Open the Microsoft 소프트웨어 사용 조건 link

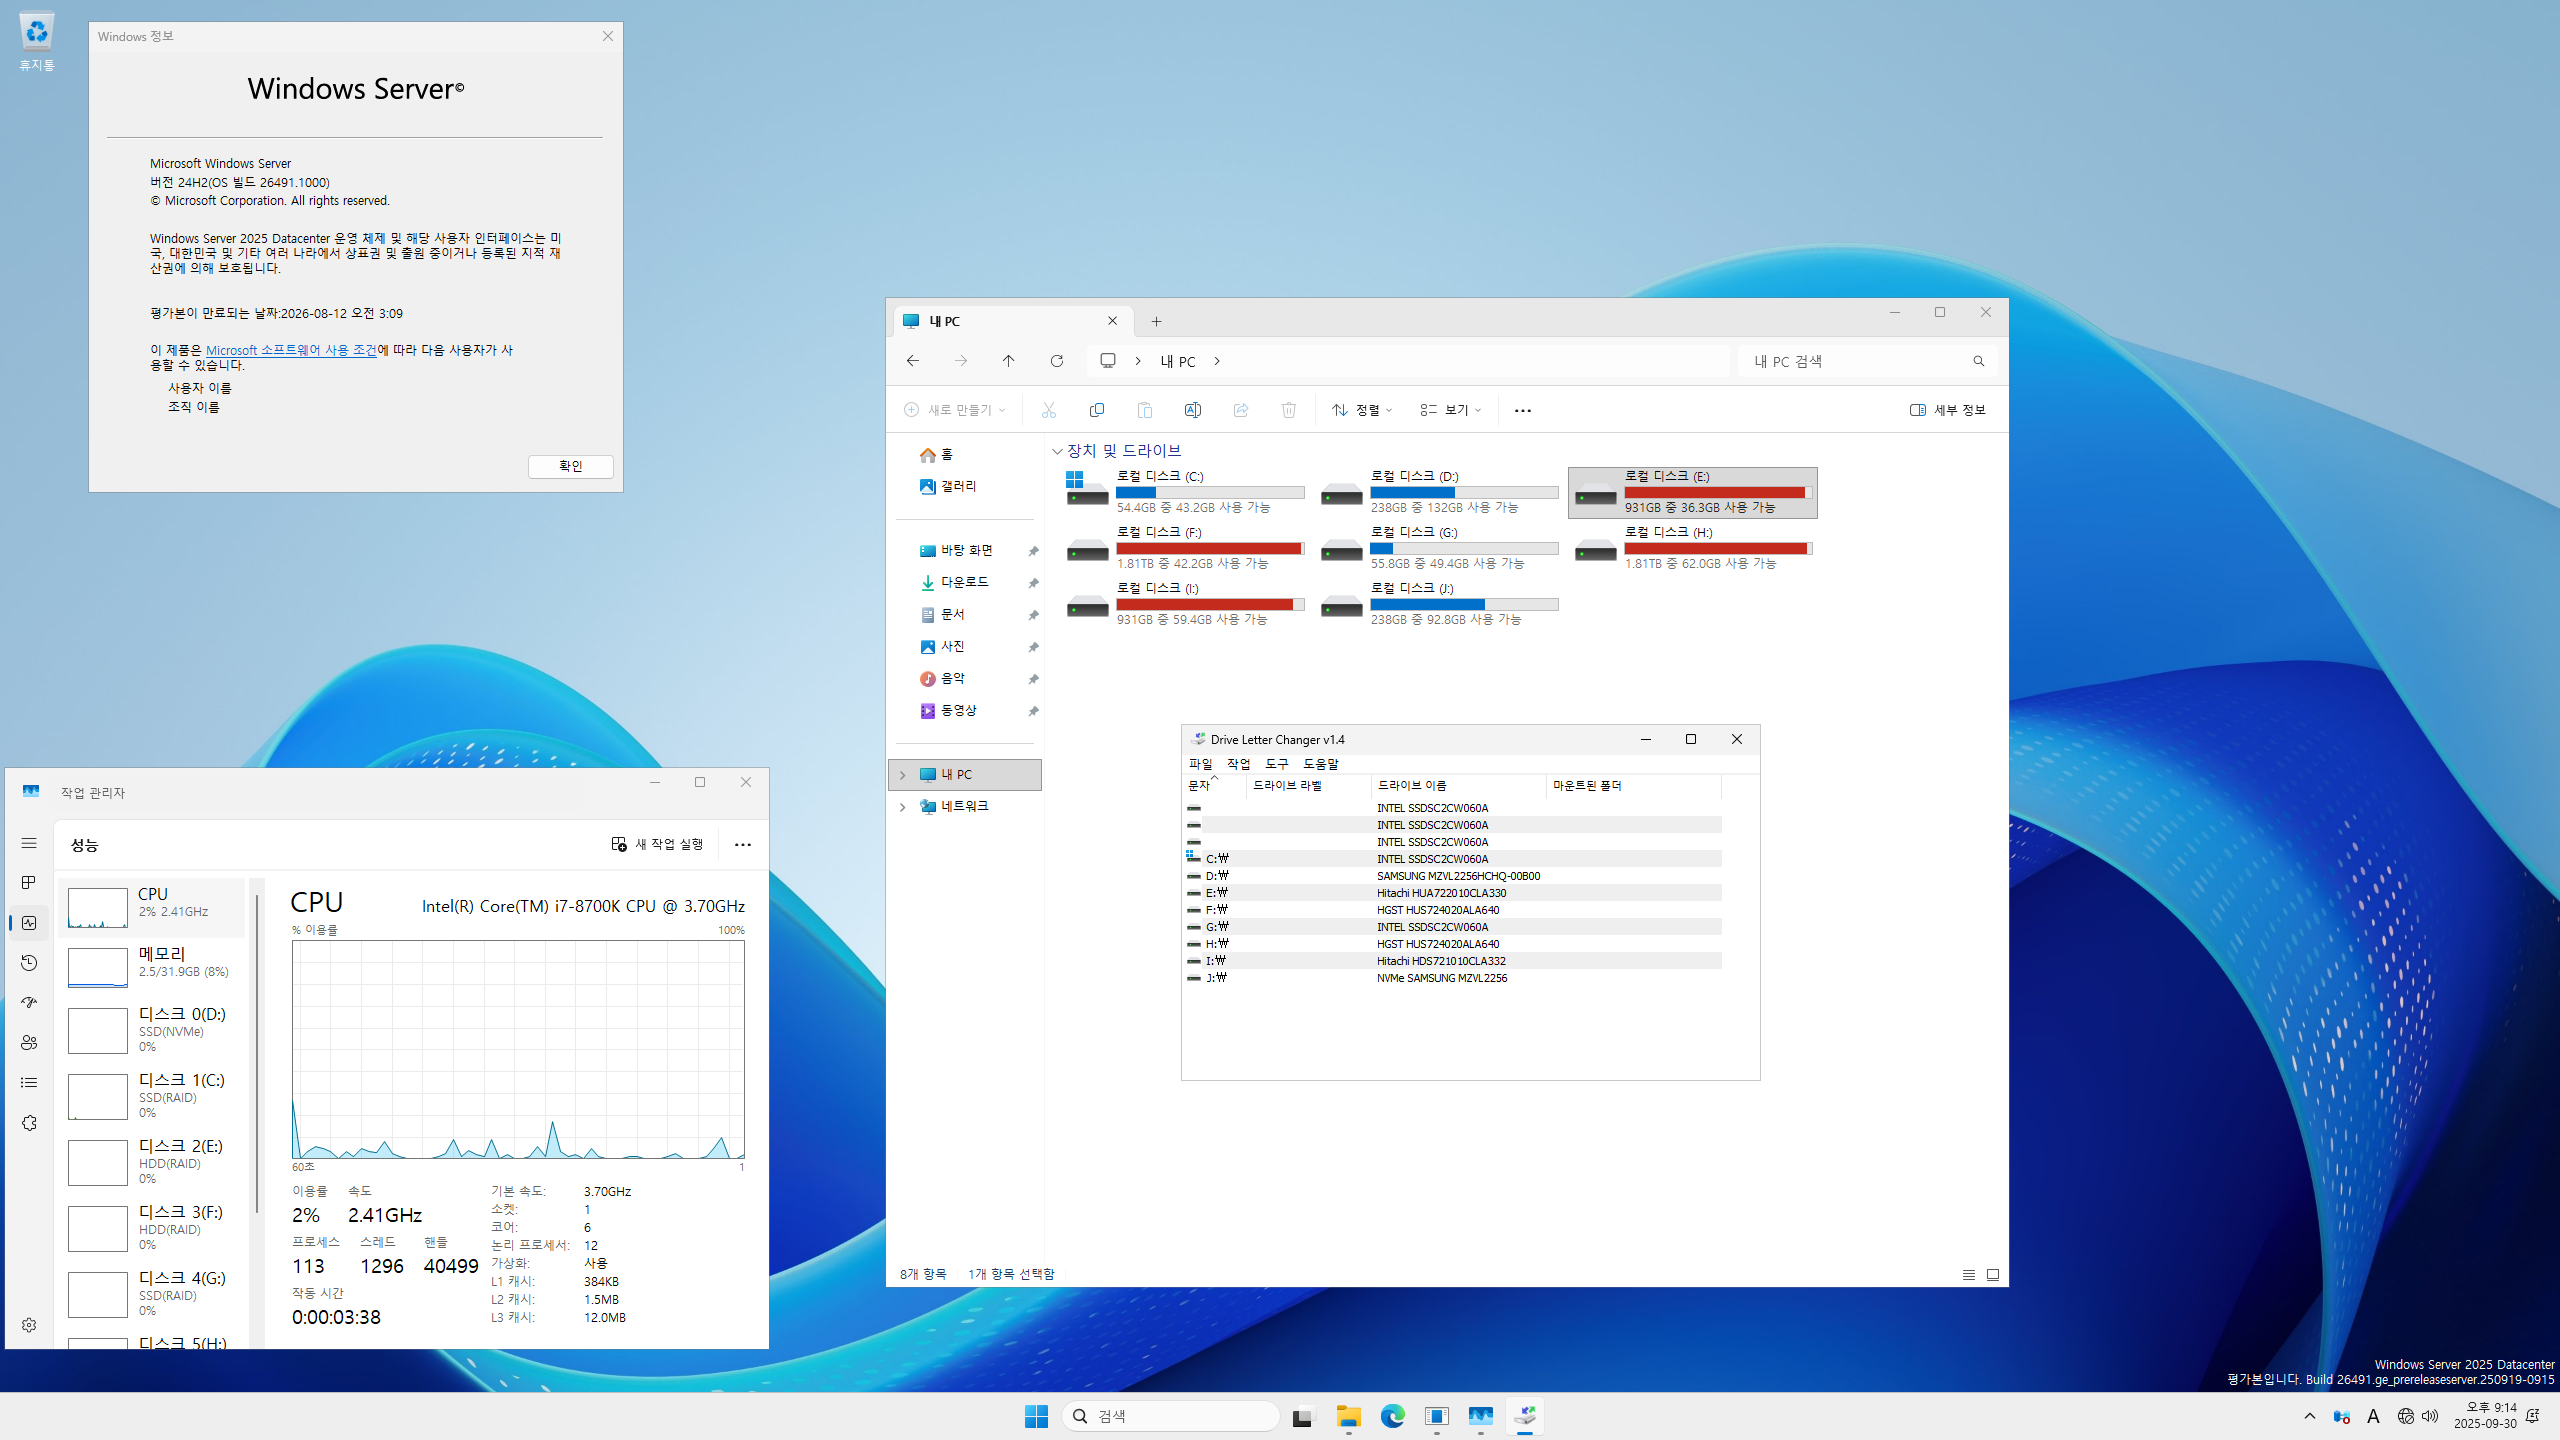(291, 350)
